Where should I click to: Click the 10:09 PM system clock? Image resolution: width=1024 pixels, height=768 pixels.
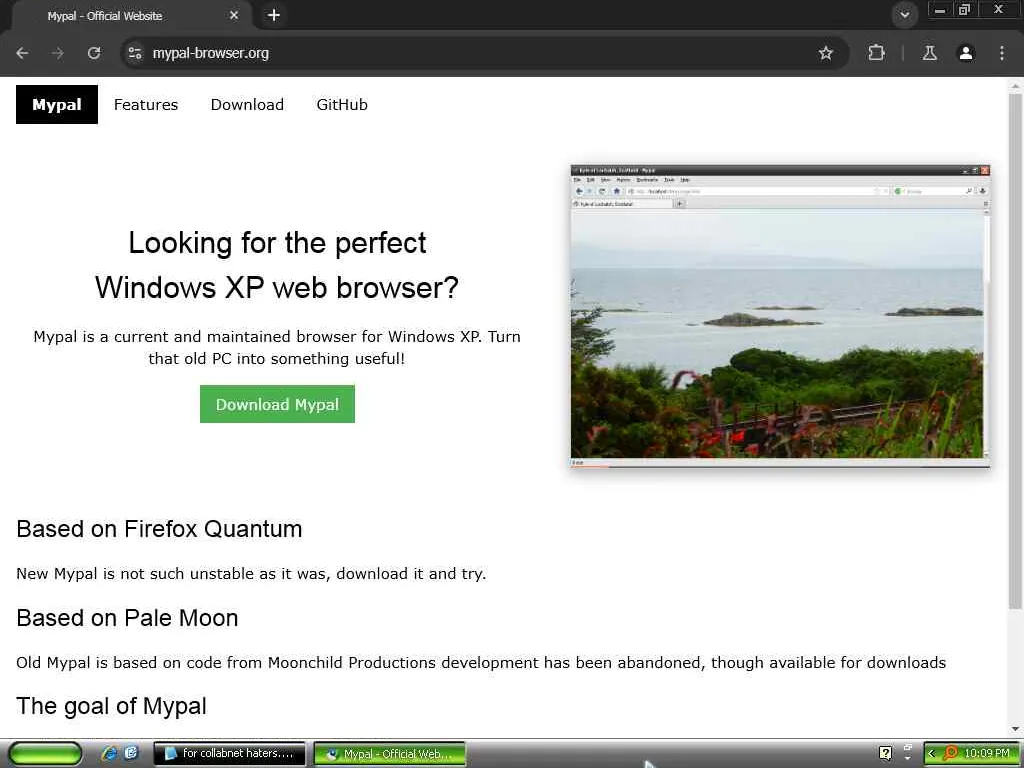pyautogui.click(x=987, y=753)
